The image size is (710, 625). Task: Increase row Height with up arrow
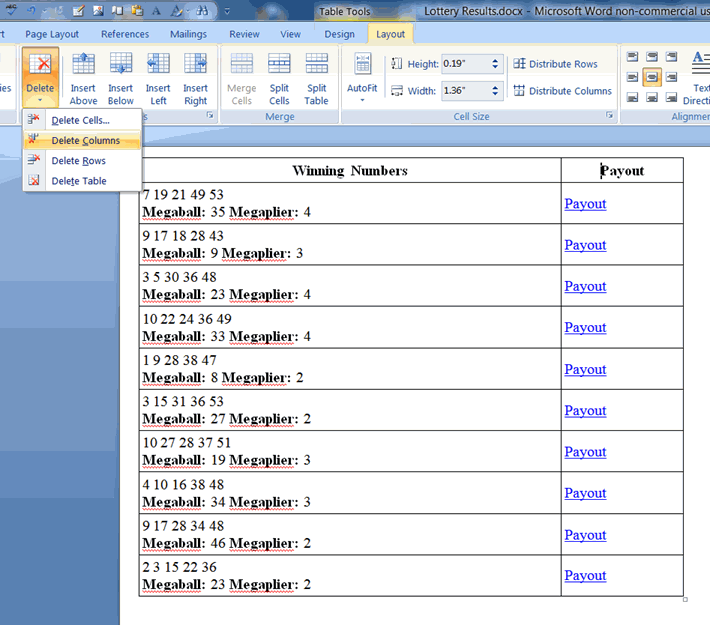(x=495, y=60)
